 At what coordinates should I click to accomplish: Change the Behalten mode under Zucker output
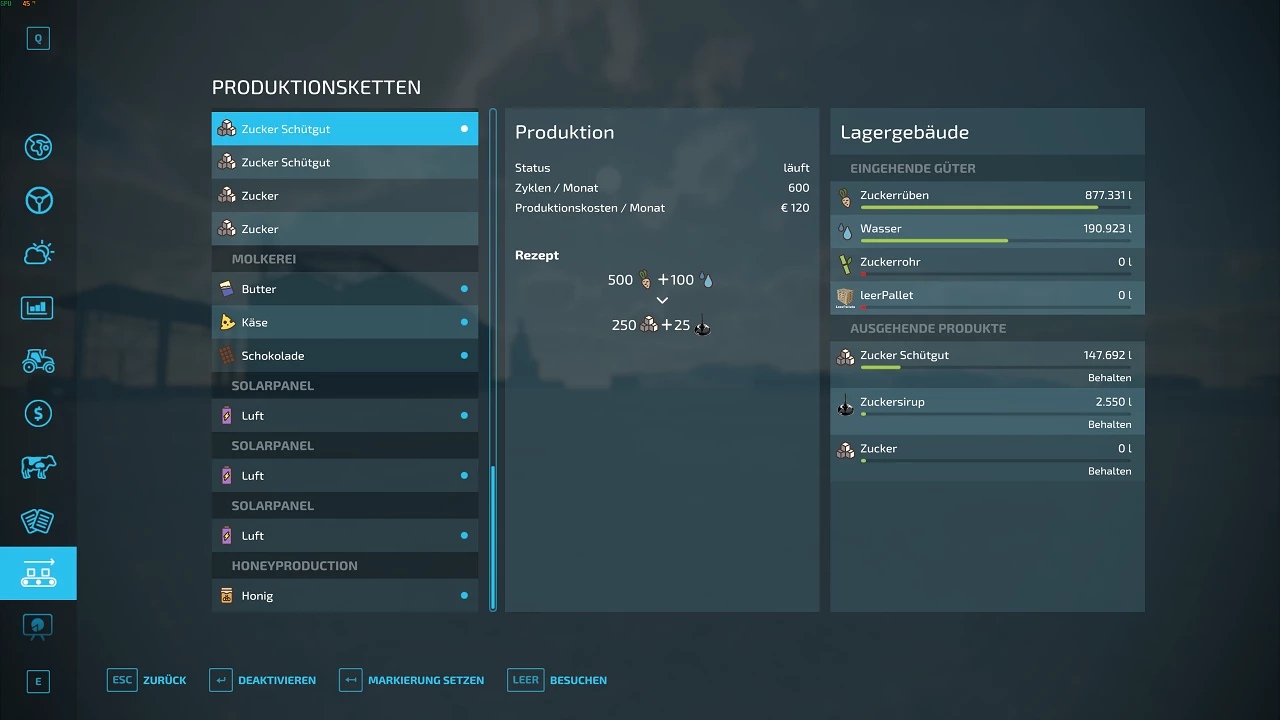pyautogui.click(x=1109, y=471)
